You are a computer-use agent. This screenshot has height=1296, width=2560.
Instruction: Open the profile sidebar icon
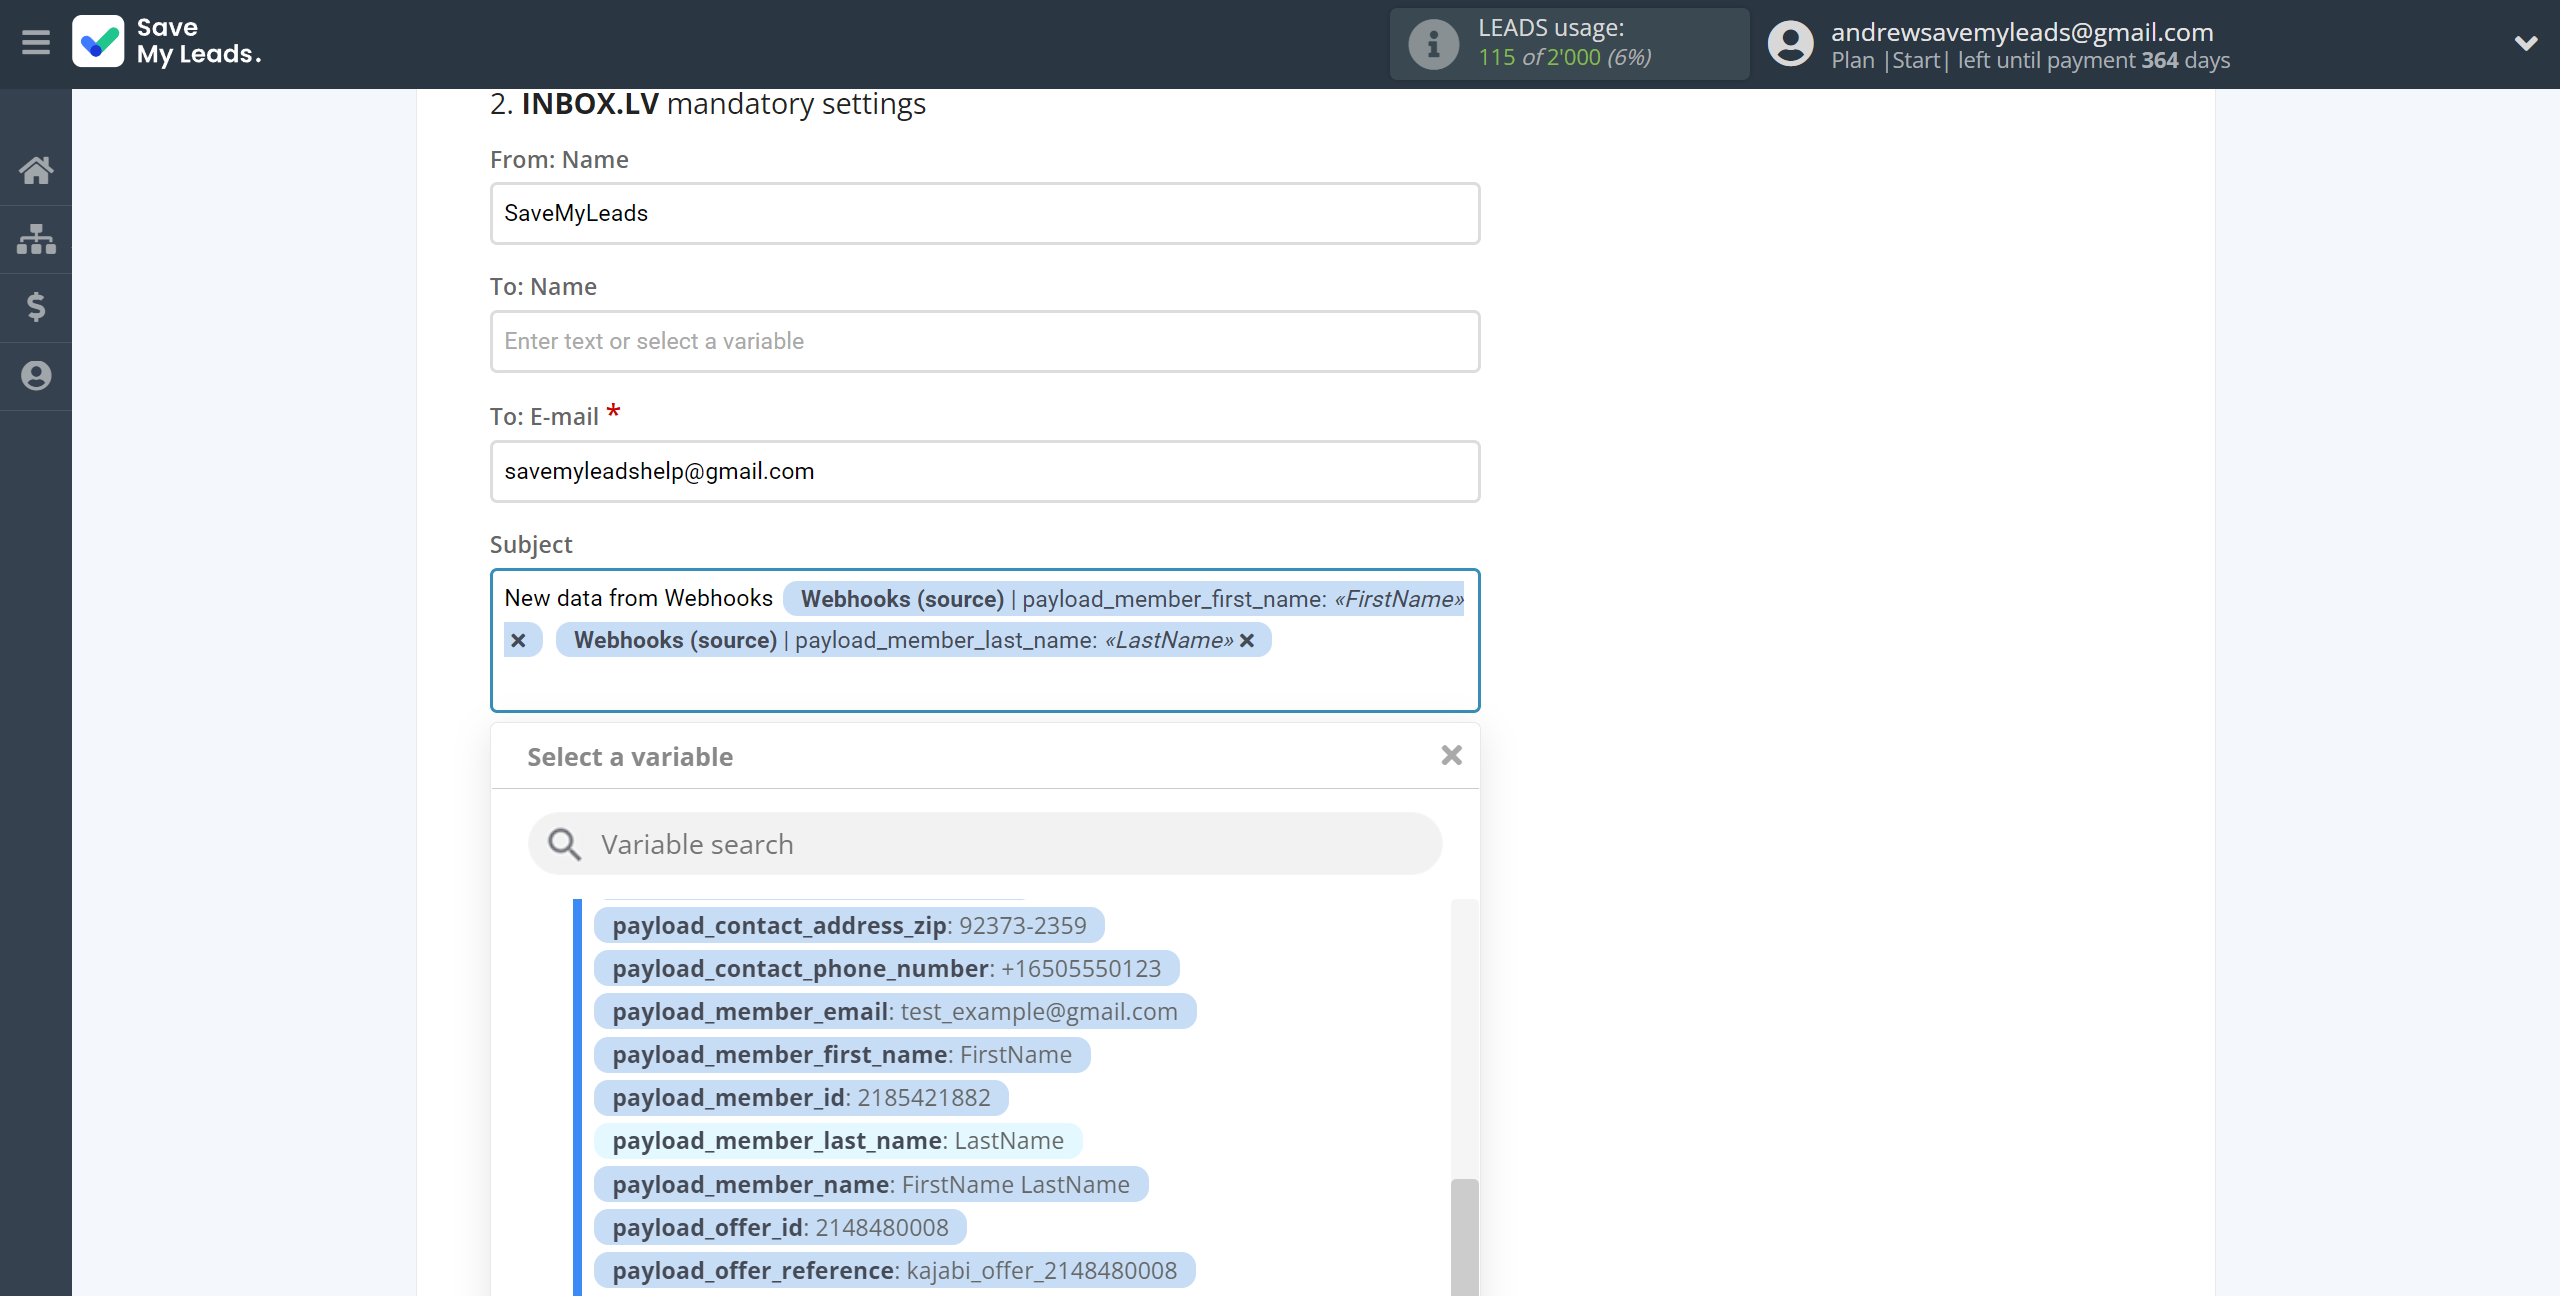point(36,376)
